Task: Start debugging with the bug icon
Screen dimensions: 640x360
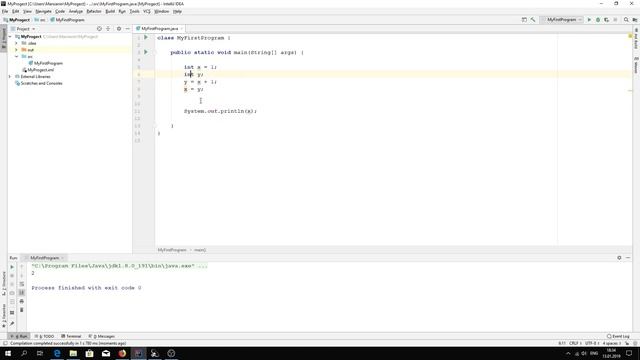Action: (x=598, y=20)
